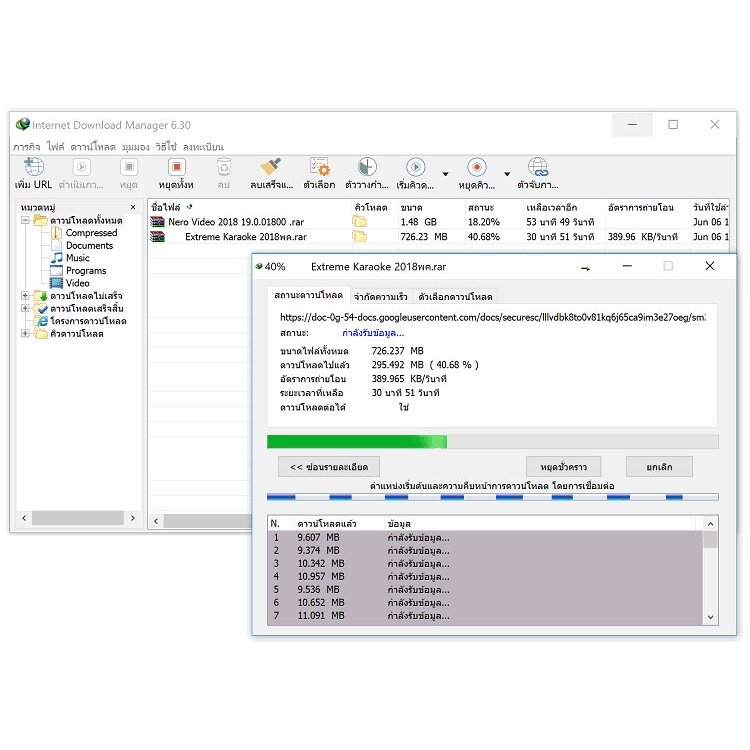The height and width of the screenshot is (750, 750).
Task: Open the Grabber globe-link icon
Action: click(538, 167)
